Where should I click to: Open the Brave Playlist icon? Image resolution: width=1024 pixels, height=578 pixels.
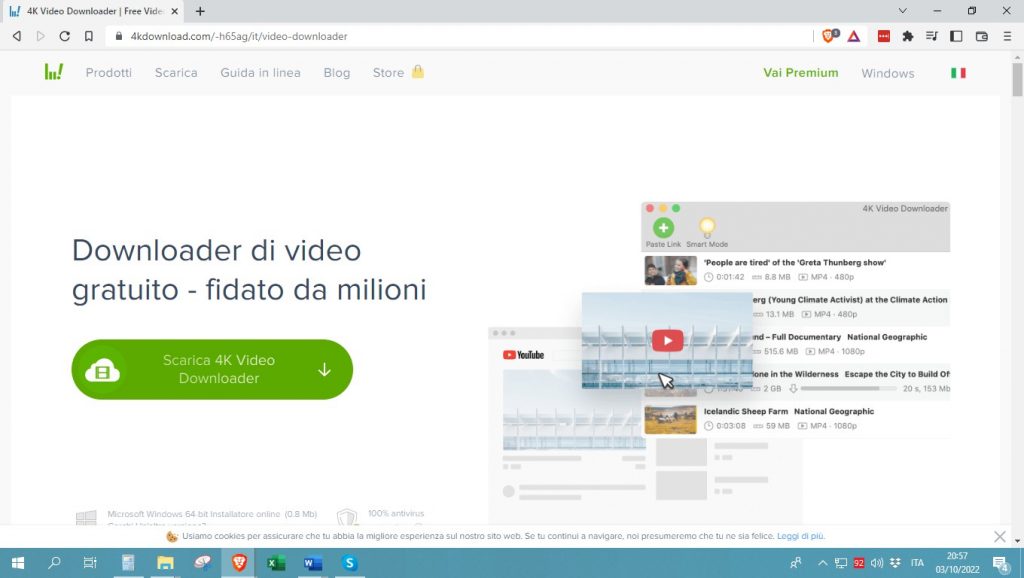pyautogui.click(x=932, y=35)
